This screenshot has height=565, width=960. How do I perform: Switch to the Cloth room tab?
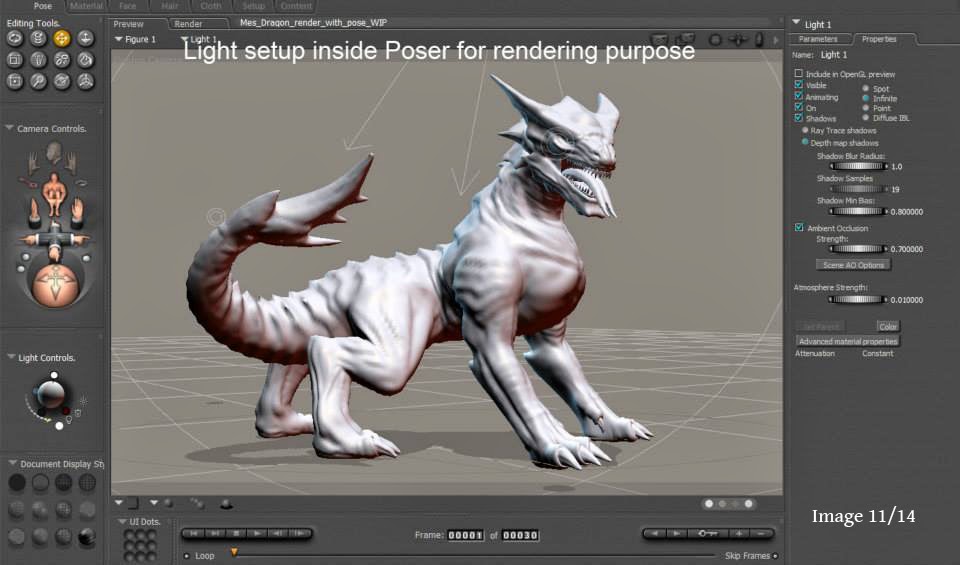coord(211,6)
